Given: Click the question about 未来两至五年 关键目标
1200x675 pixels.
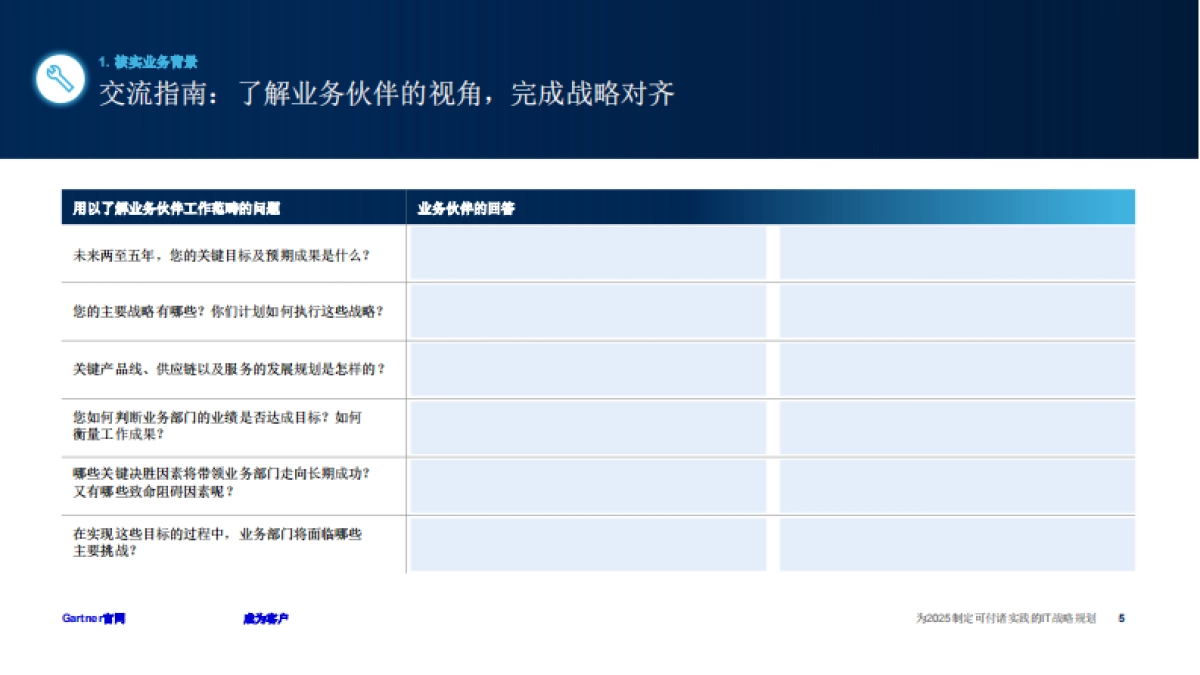Looking at the screenshot, I should point(218,253).
